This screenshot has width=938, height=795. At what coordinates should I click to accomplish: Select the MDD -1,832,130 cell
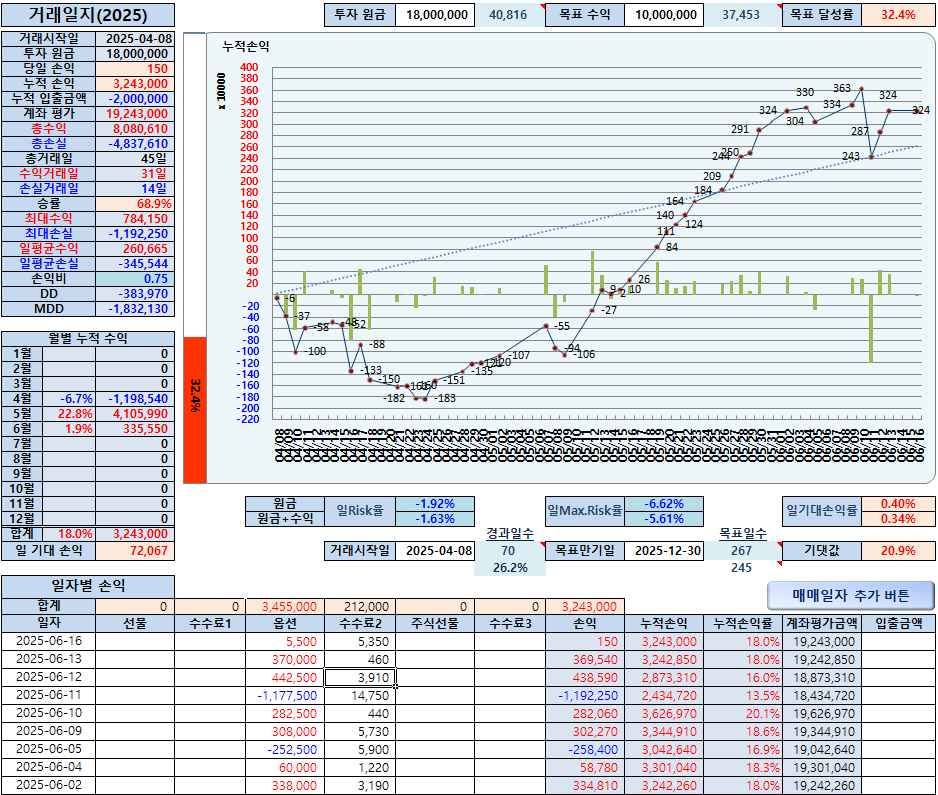click(135, 309)
